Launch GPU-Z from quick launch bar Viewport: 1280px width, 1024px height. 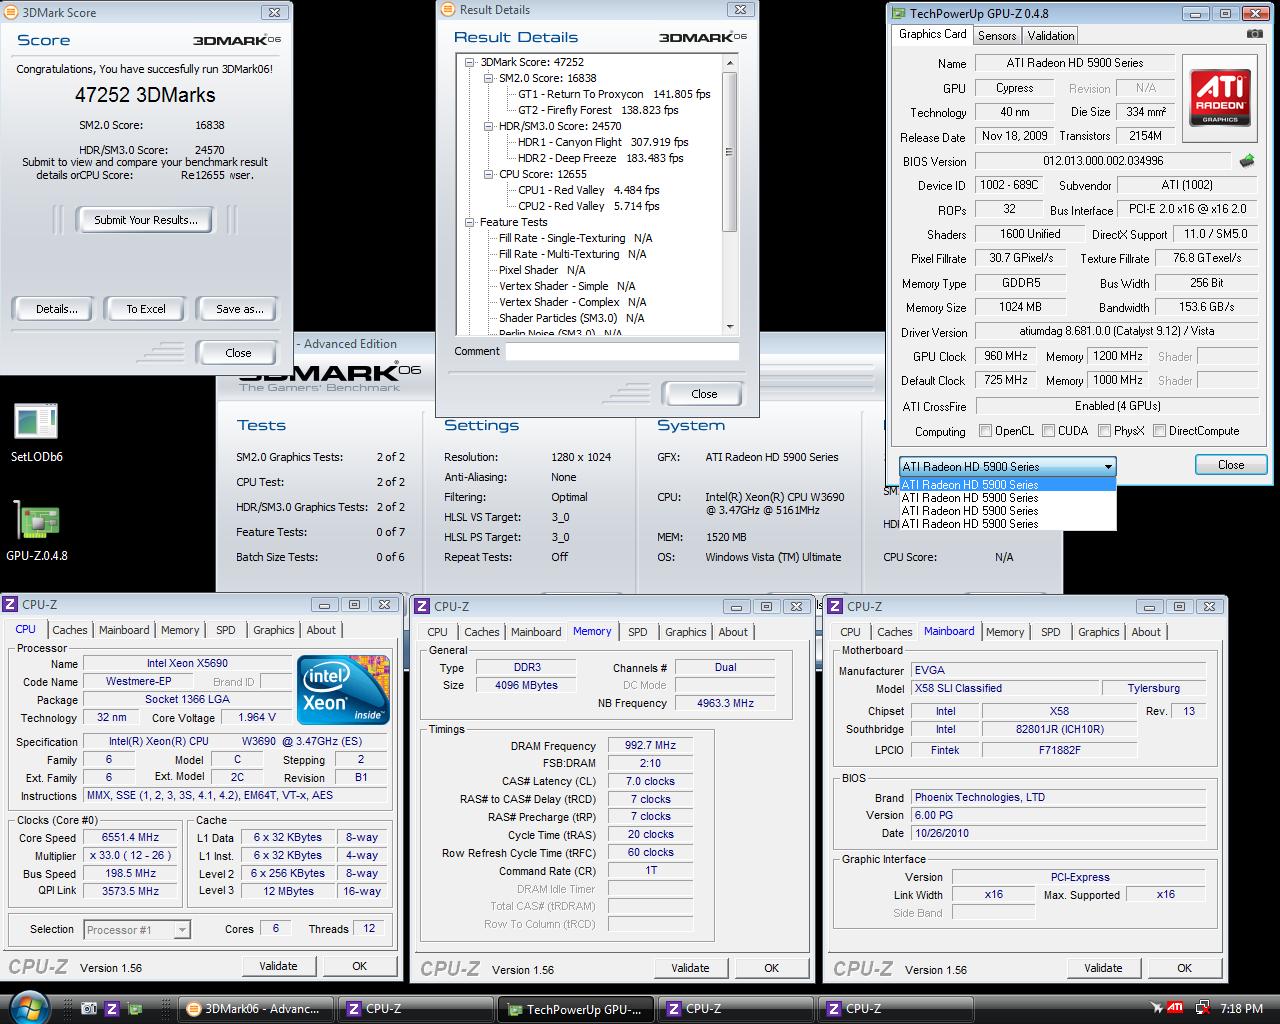point(134,1009)
